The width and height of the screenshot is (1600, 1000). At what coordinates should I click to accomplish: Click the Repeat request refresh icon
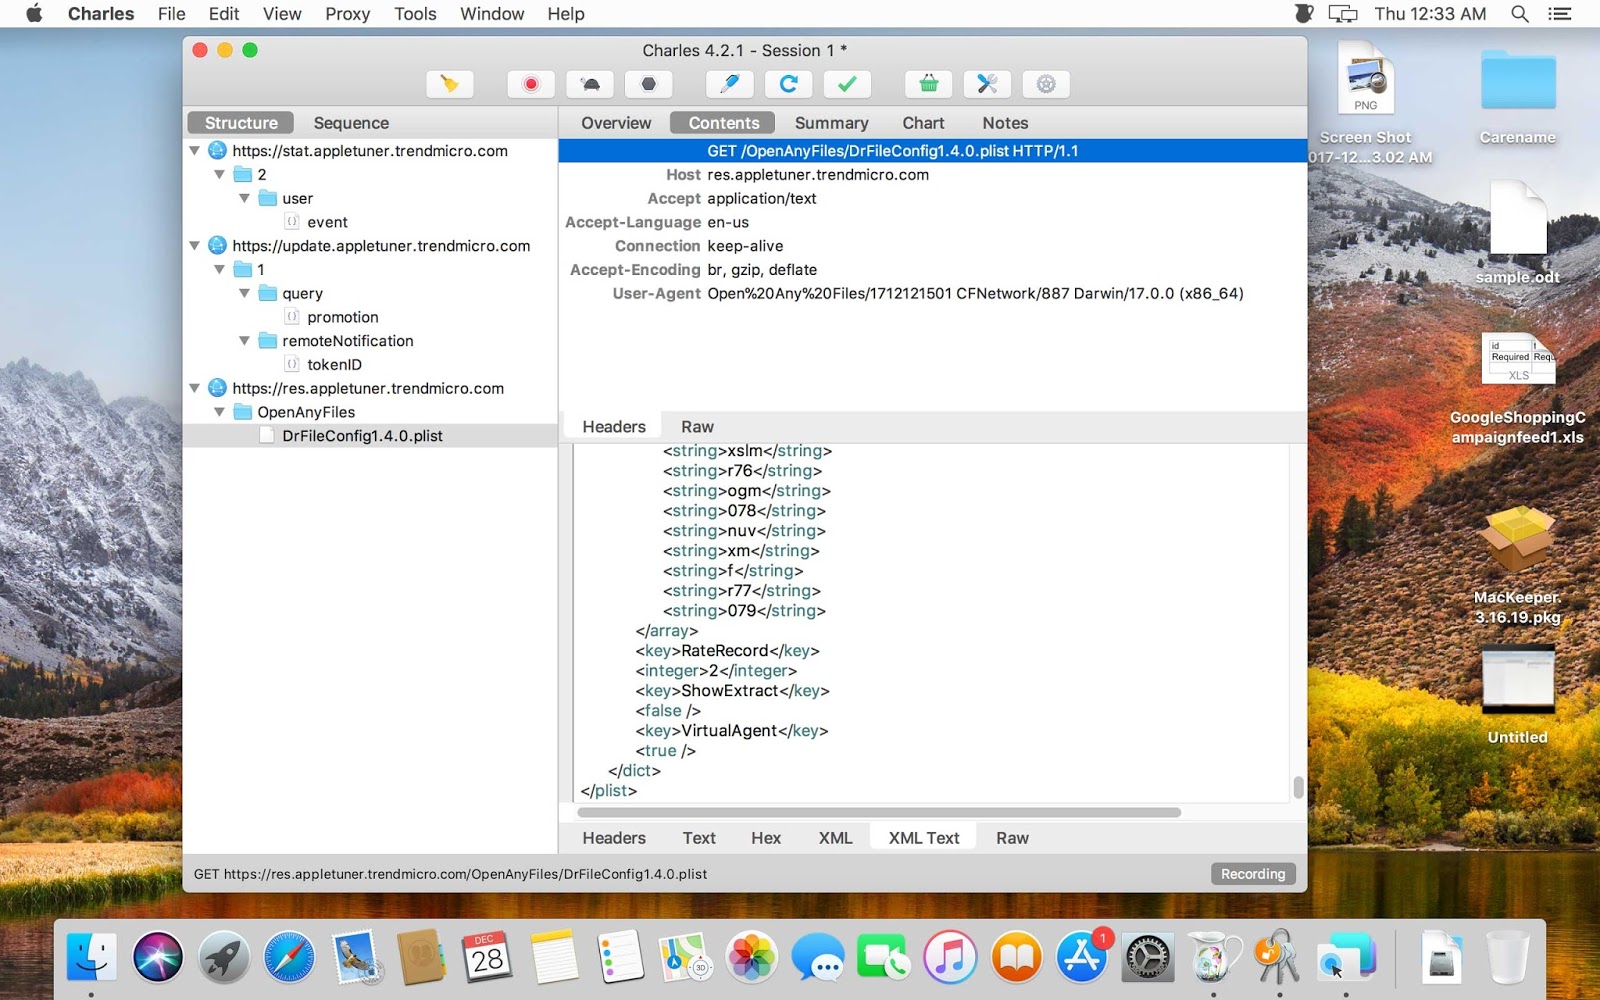[x=788, y=84]
